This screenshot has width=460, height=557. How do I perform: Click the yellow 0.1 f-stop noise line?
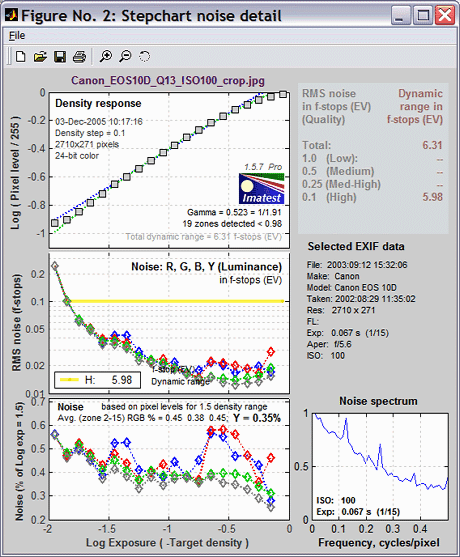coord(177,301)
